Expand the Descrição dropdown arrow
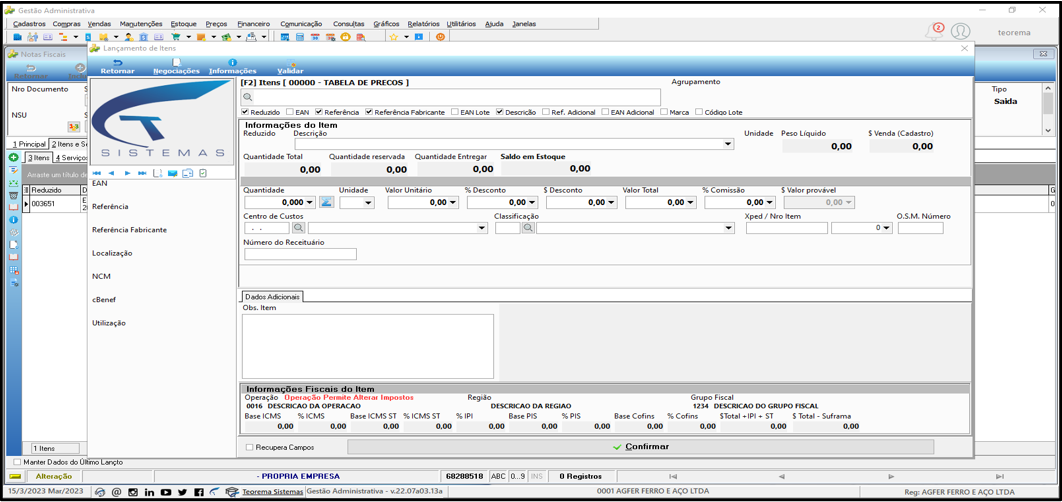 [x=728, y=144]
